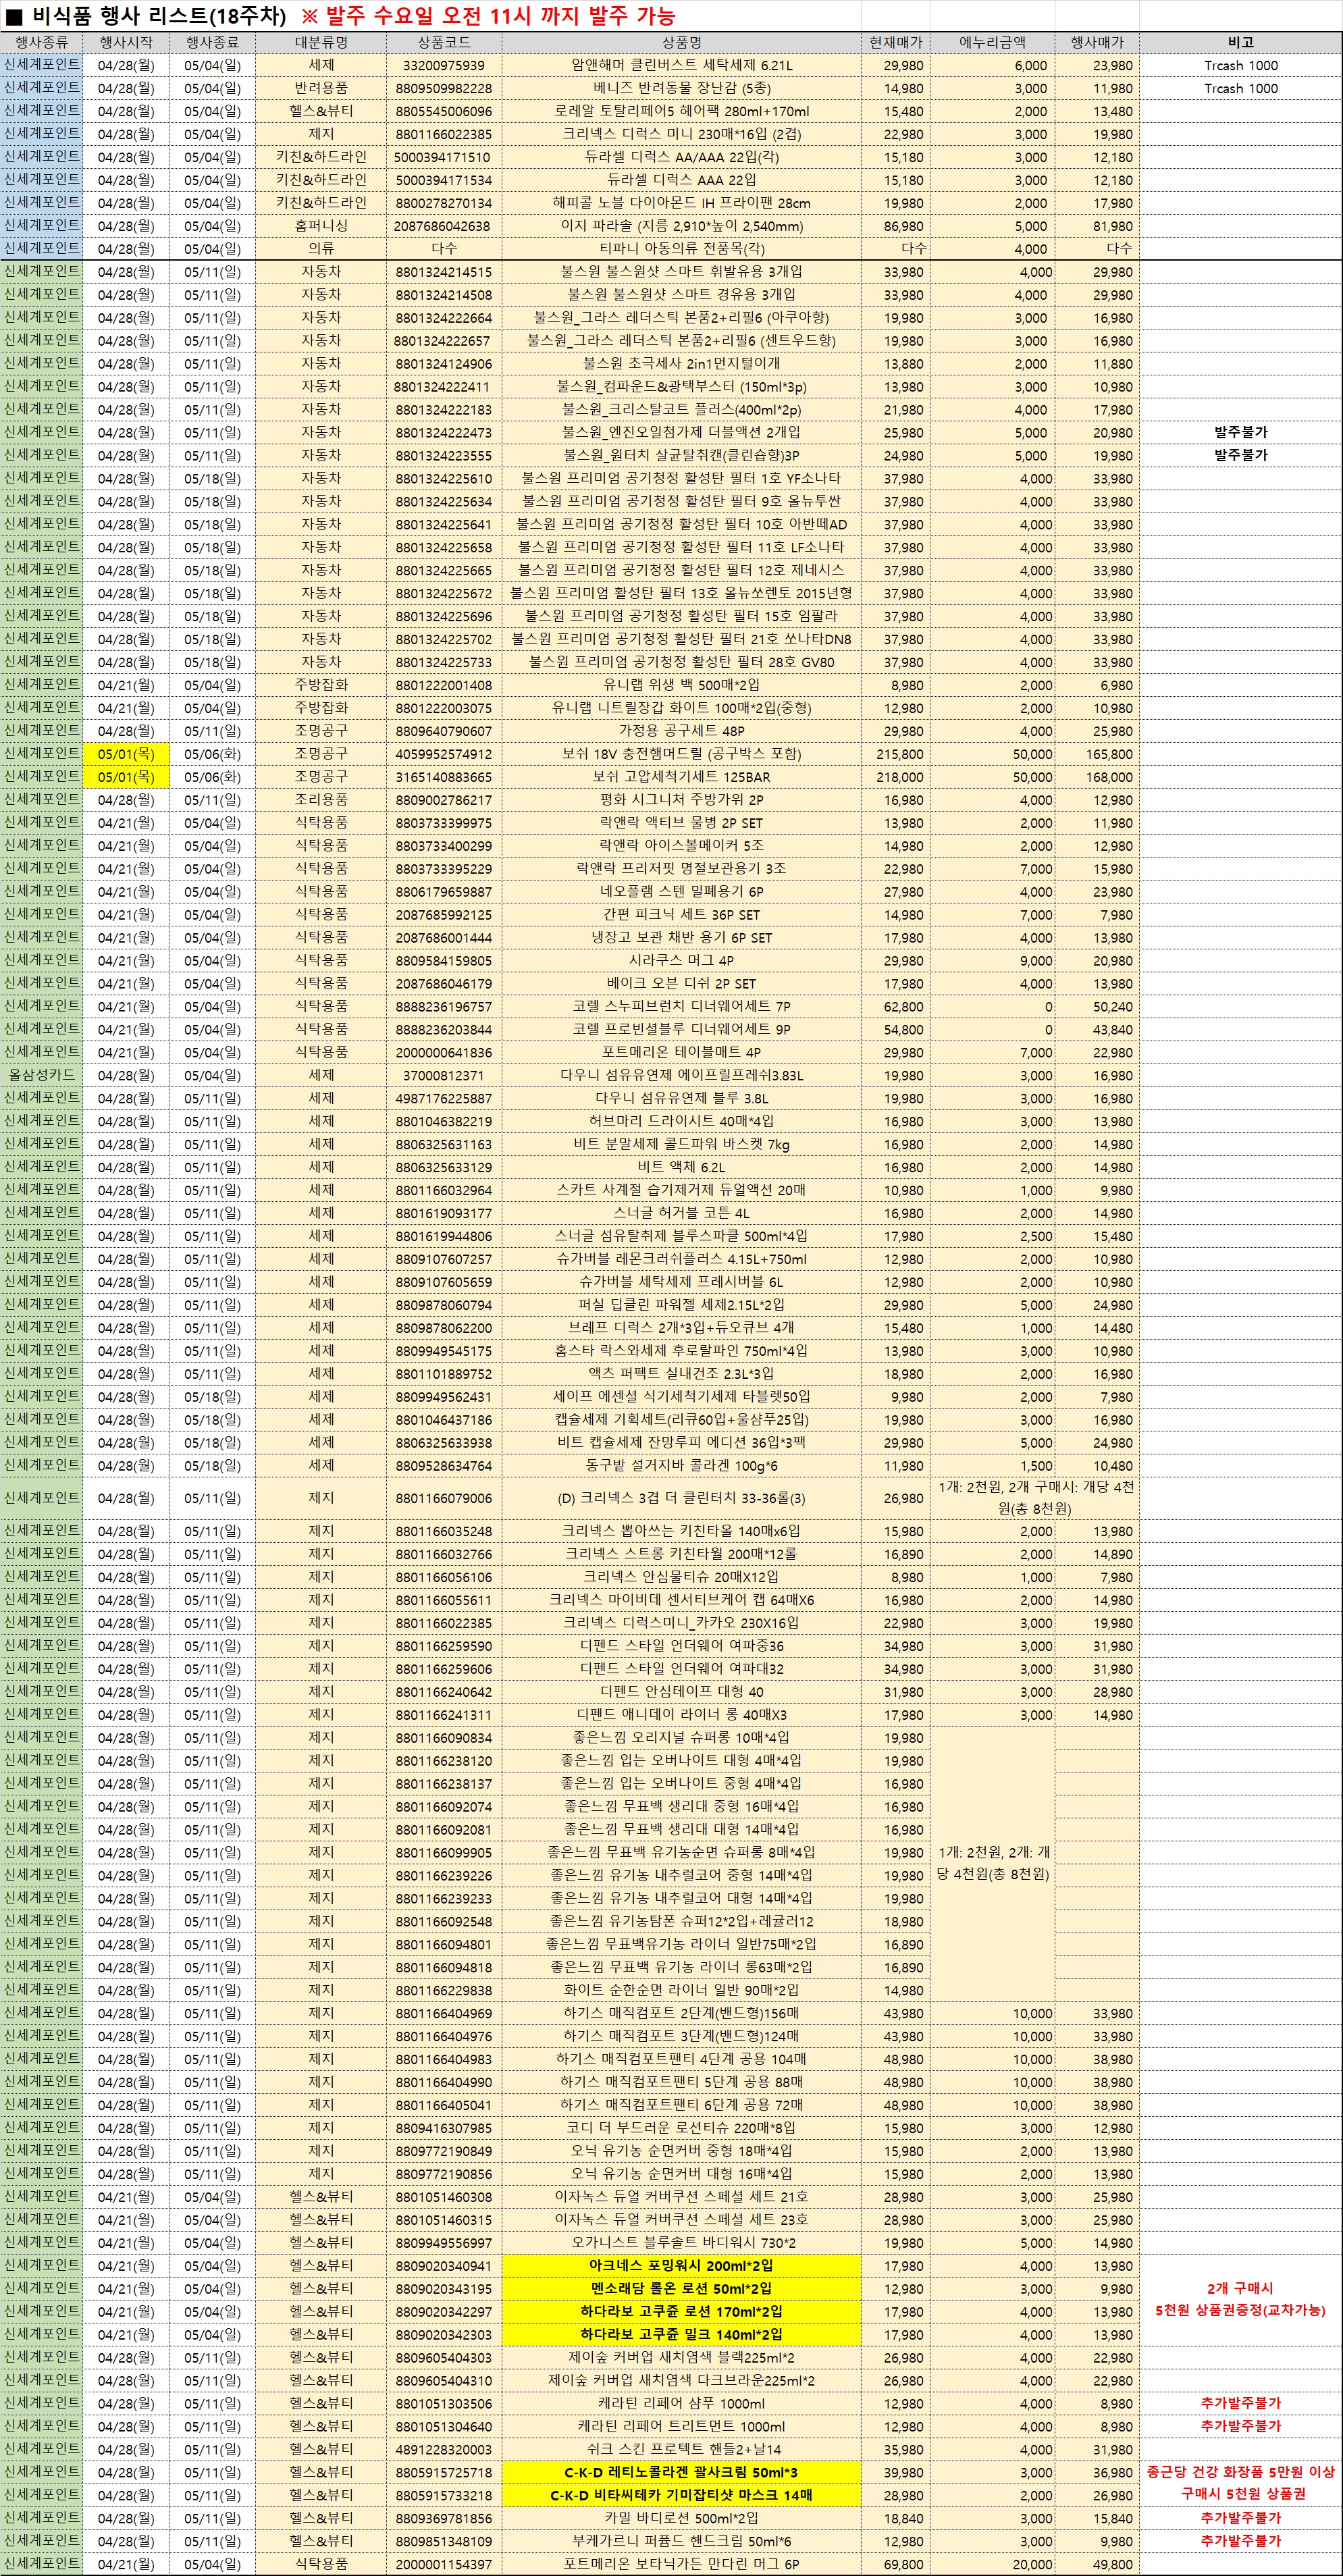Click the 이지 파라솔 product name cell
The height and width of the screenshot is (2576, 1343).
click(x=681, y=226)
